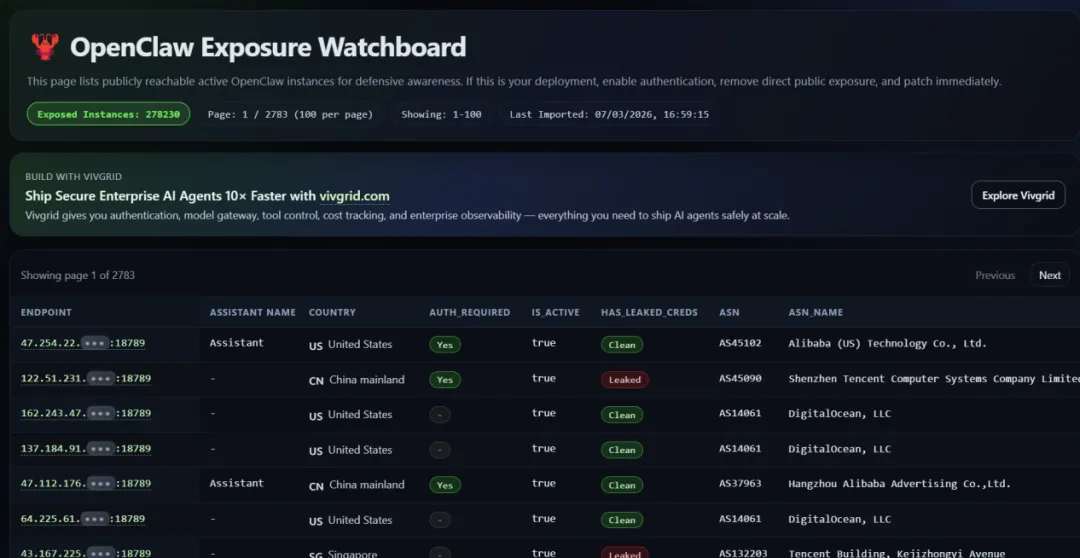1080x558 pixels.
Task: Click the Yes auth badge in first row
Action: pos(445,344)
